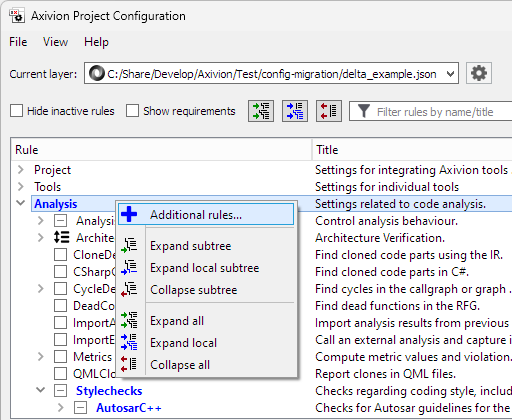This screenshot has width=512, height=420.
Task: Click icon beside Collapse subtree entry
Action: (129, 289)
